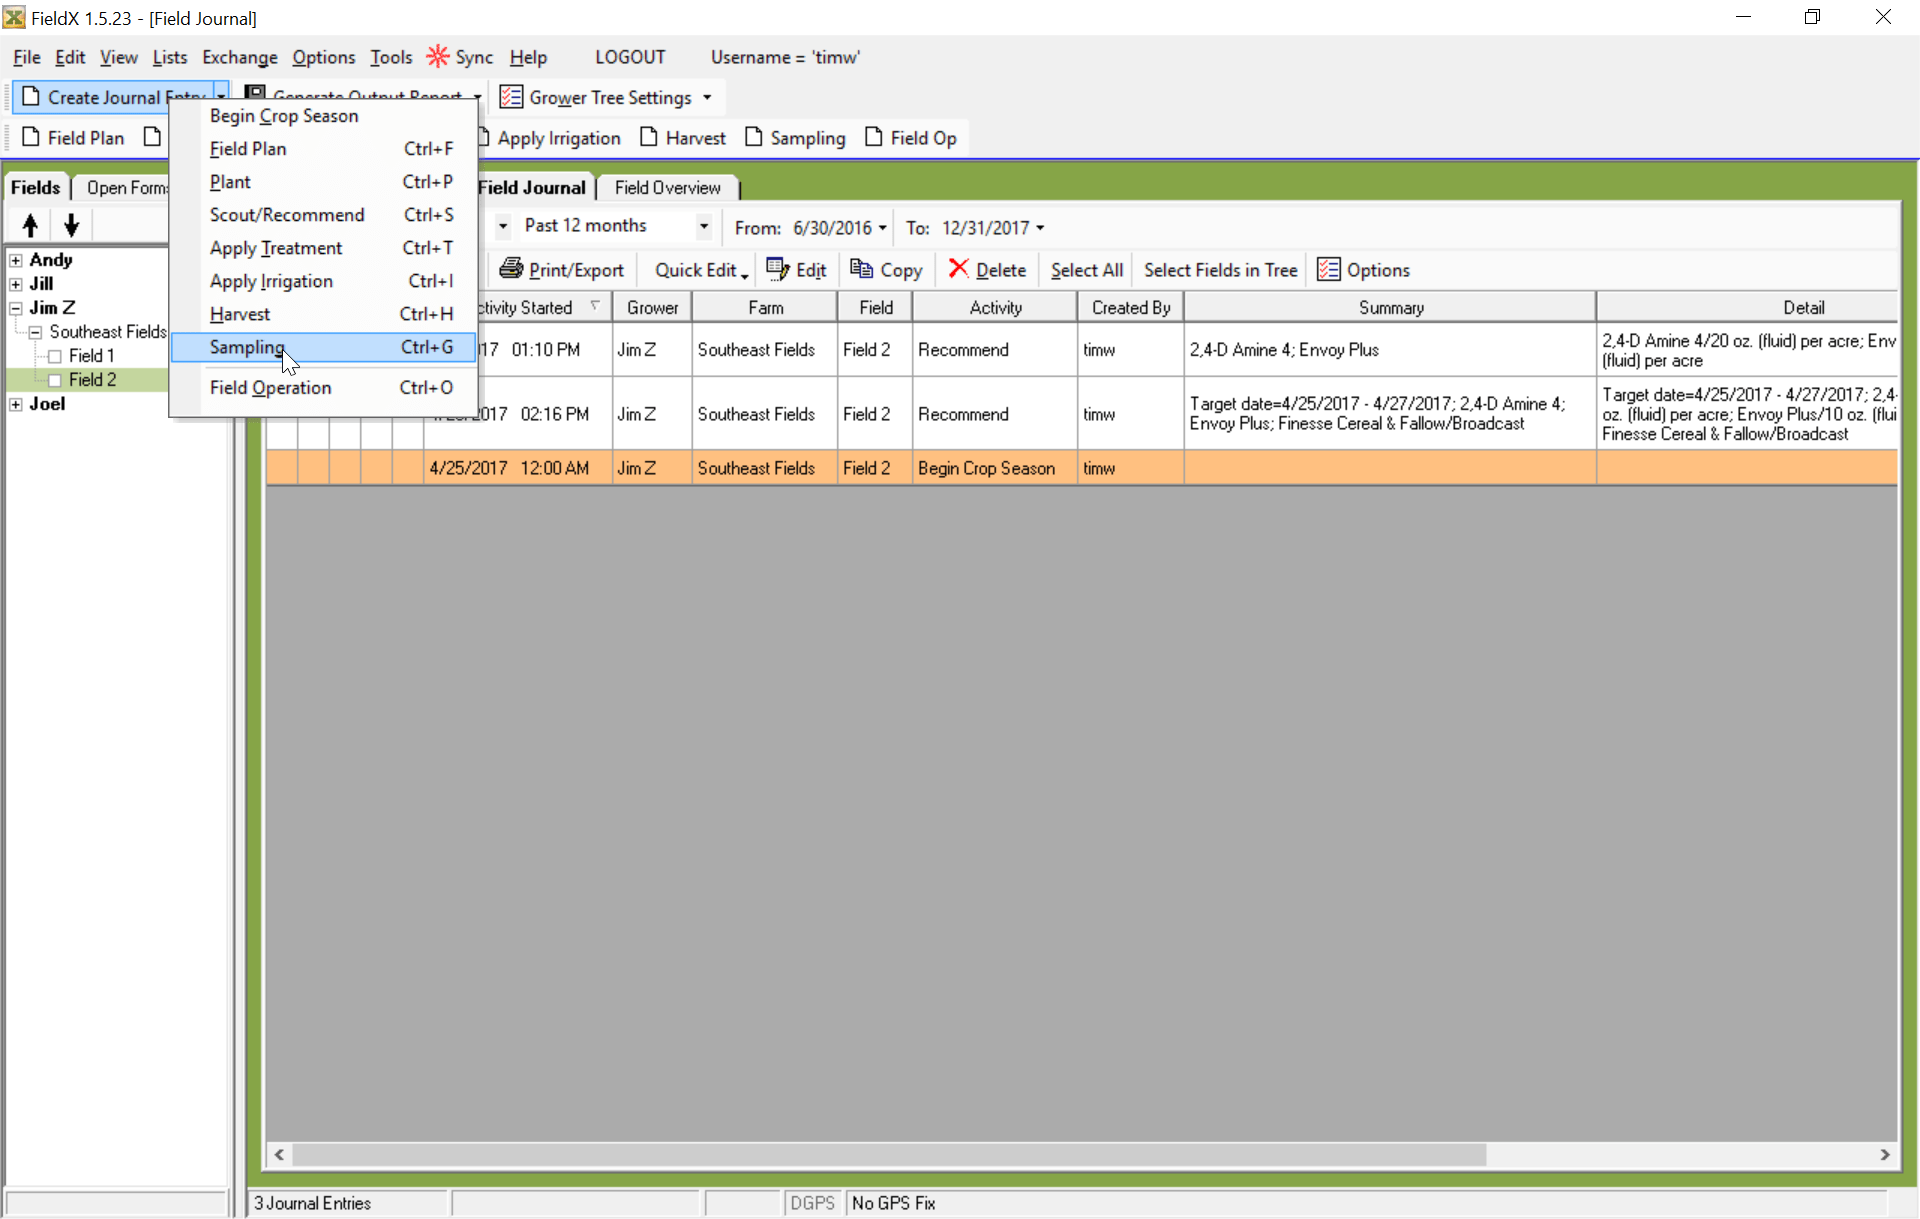Viewport: 1920px width, 1219px height.
Task: Click Select All button
Action: pyautogui.click(x=1086, y=270)
